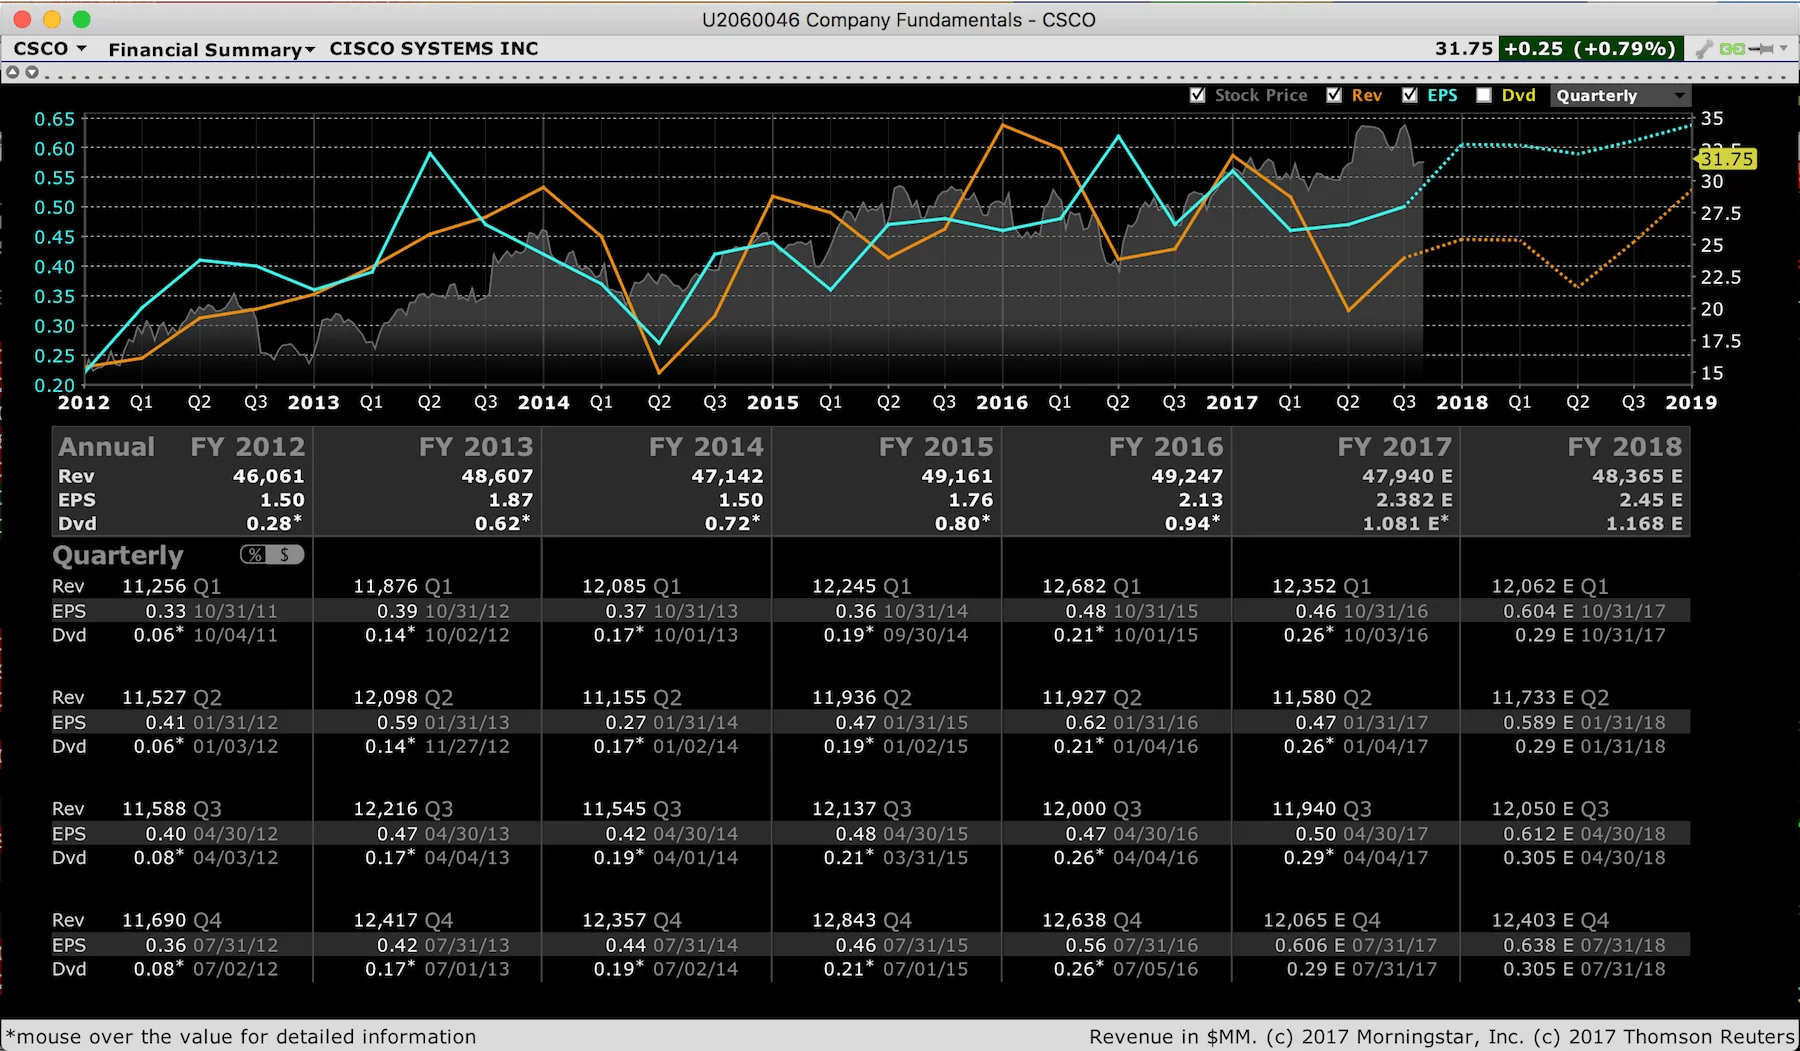Click CISCO SYSTEMS INC company name
Screen dimensions: 1800x1051
coord(434,48)
